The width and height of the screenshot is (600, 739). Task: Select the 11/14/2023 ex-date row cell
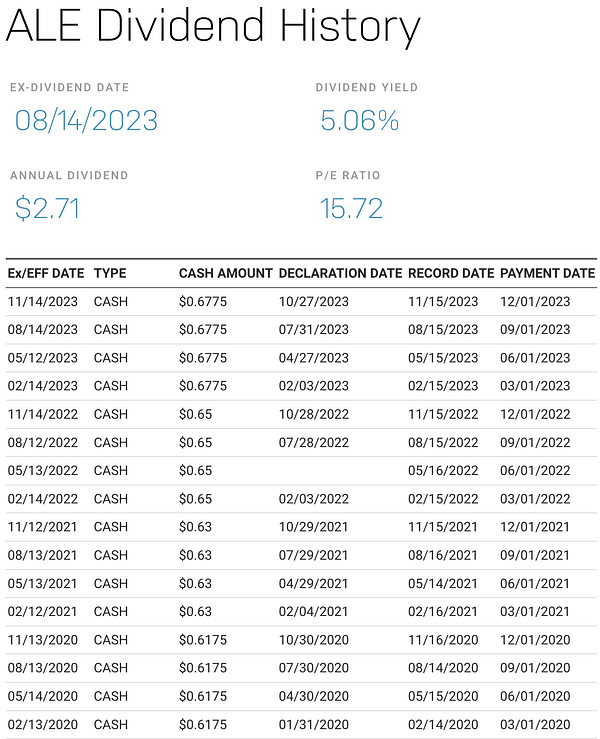(42, 301)
